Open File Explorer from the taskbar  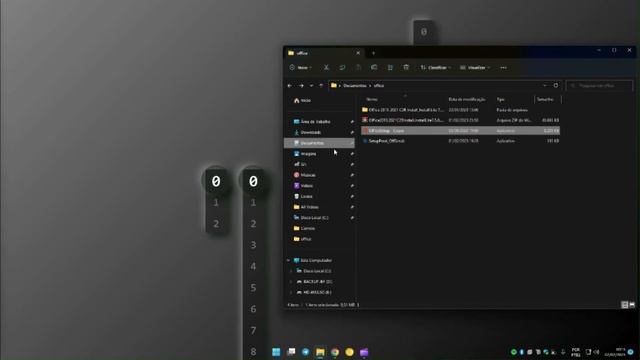point(320,352)
